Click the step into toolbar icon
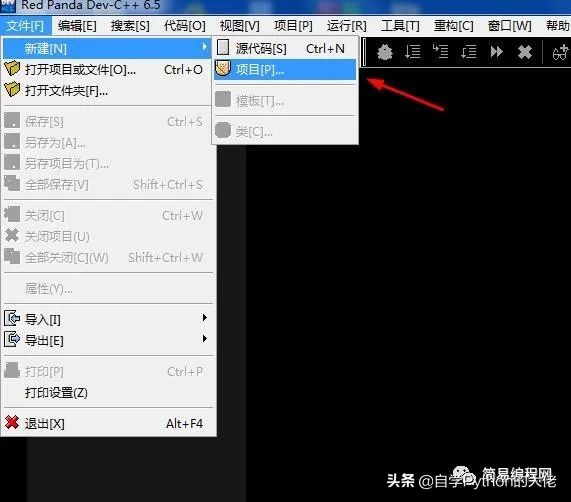The width and height of the screenshot is (571, 502). (440, 51)
